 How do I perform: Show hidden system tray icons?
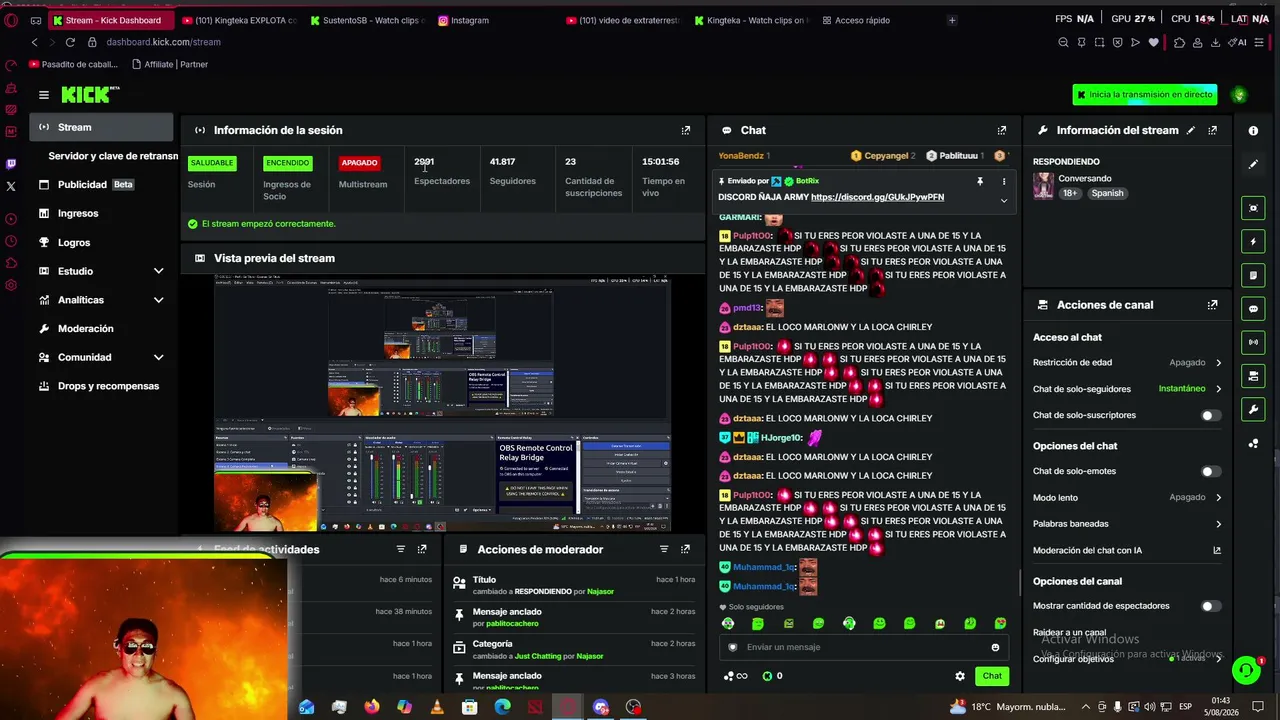coord(1086,707)
